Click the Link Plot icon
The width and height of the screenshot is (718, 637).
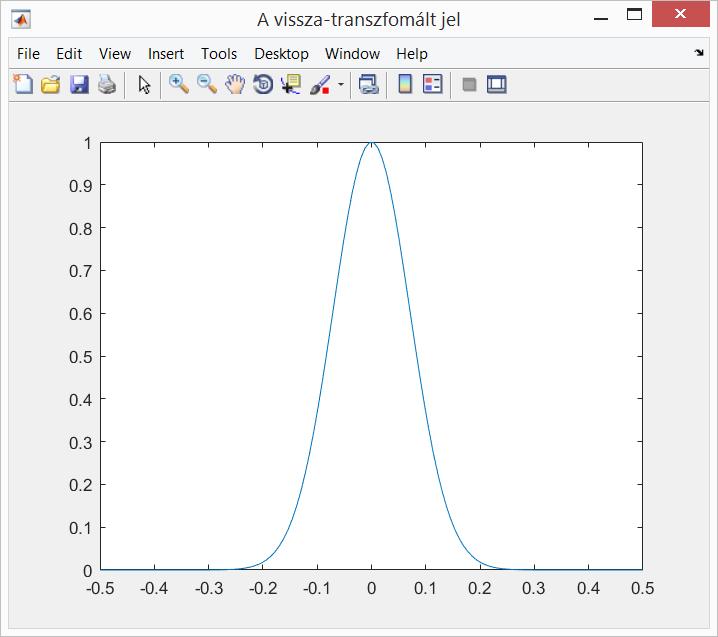369,85
